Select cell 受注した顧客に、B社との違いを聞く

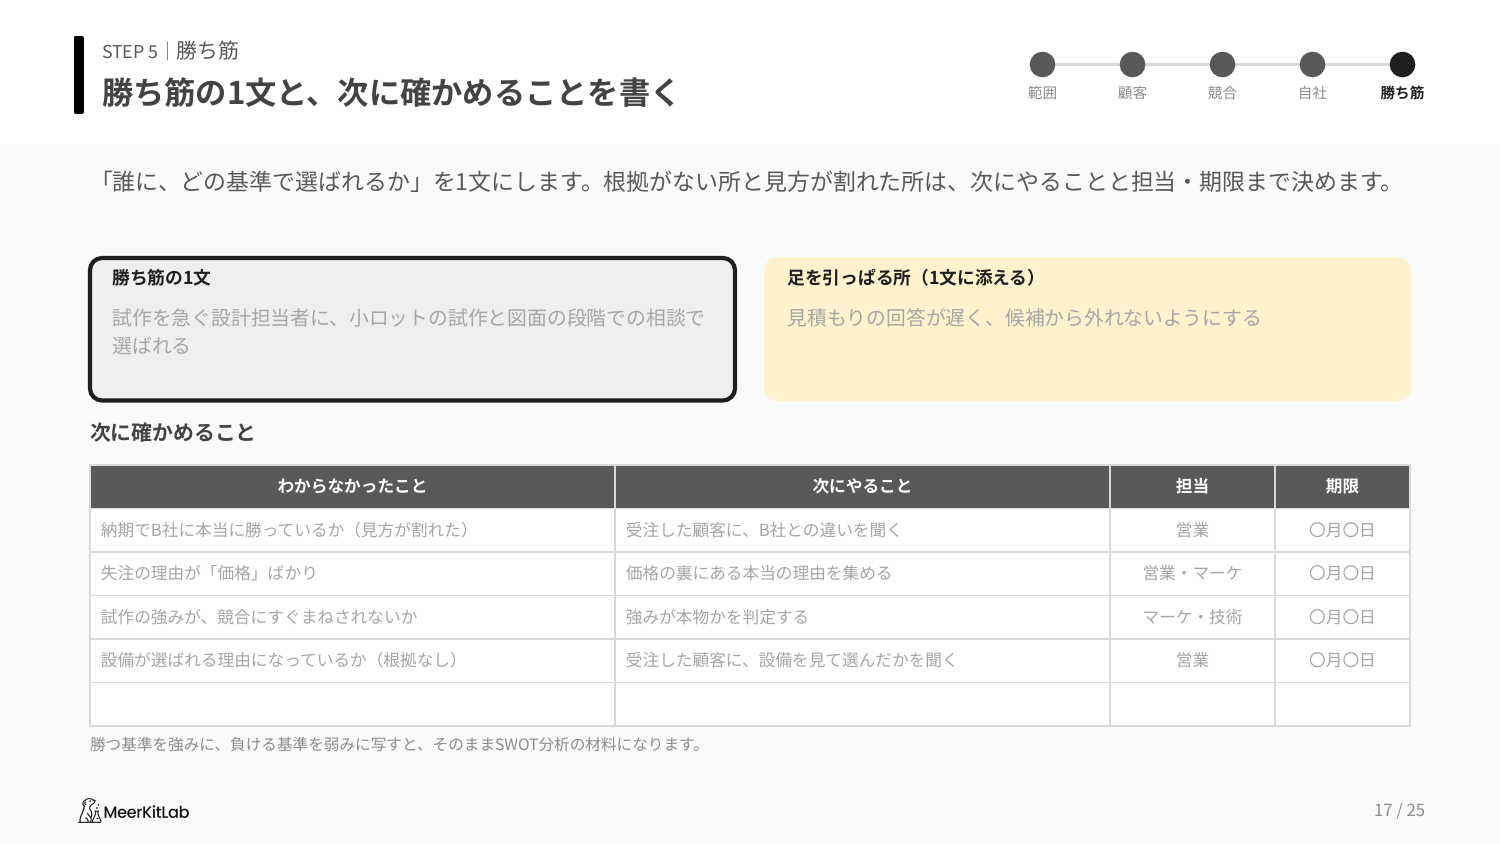tap(862, 530)
